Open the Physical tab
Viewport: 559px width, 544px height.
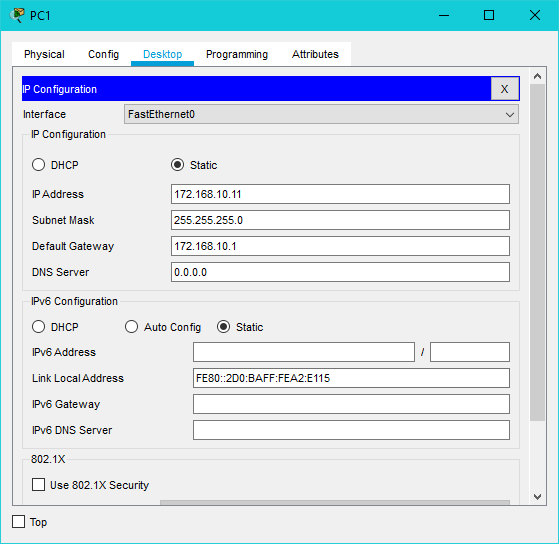tap(44, 54)
